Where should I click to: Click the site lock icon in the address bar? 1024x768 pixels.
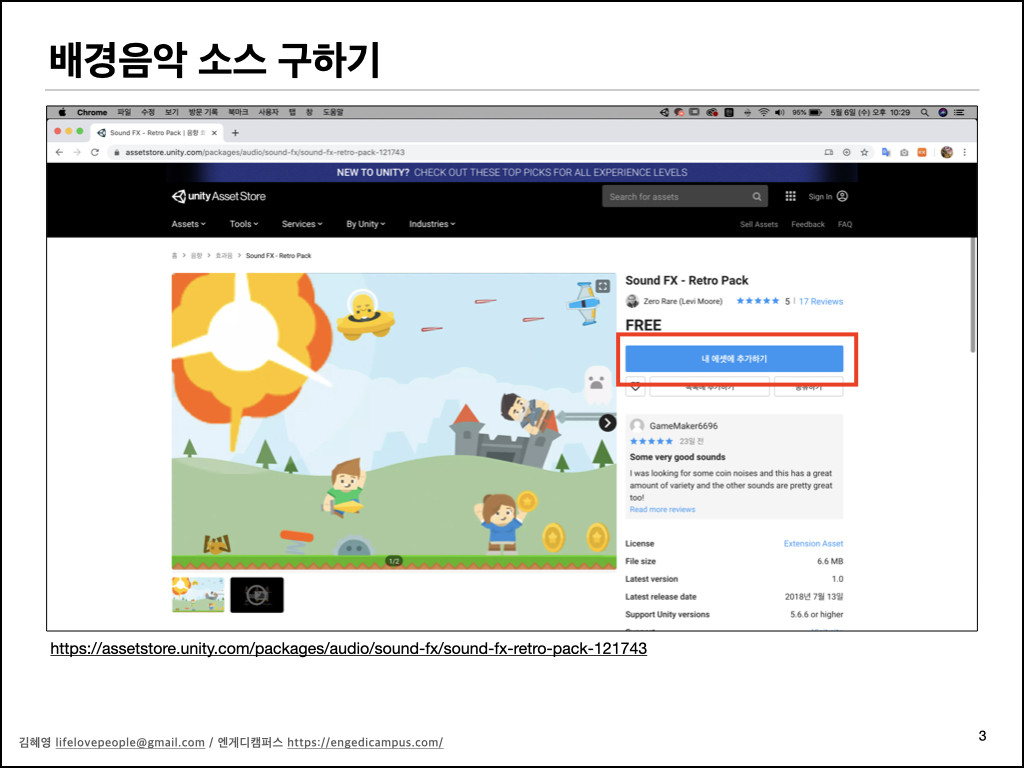(116, 152)
